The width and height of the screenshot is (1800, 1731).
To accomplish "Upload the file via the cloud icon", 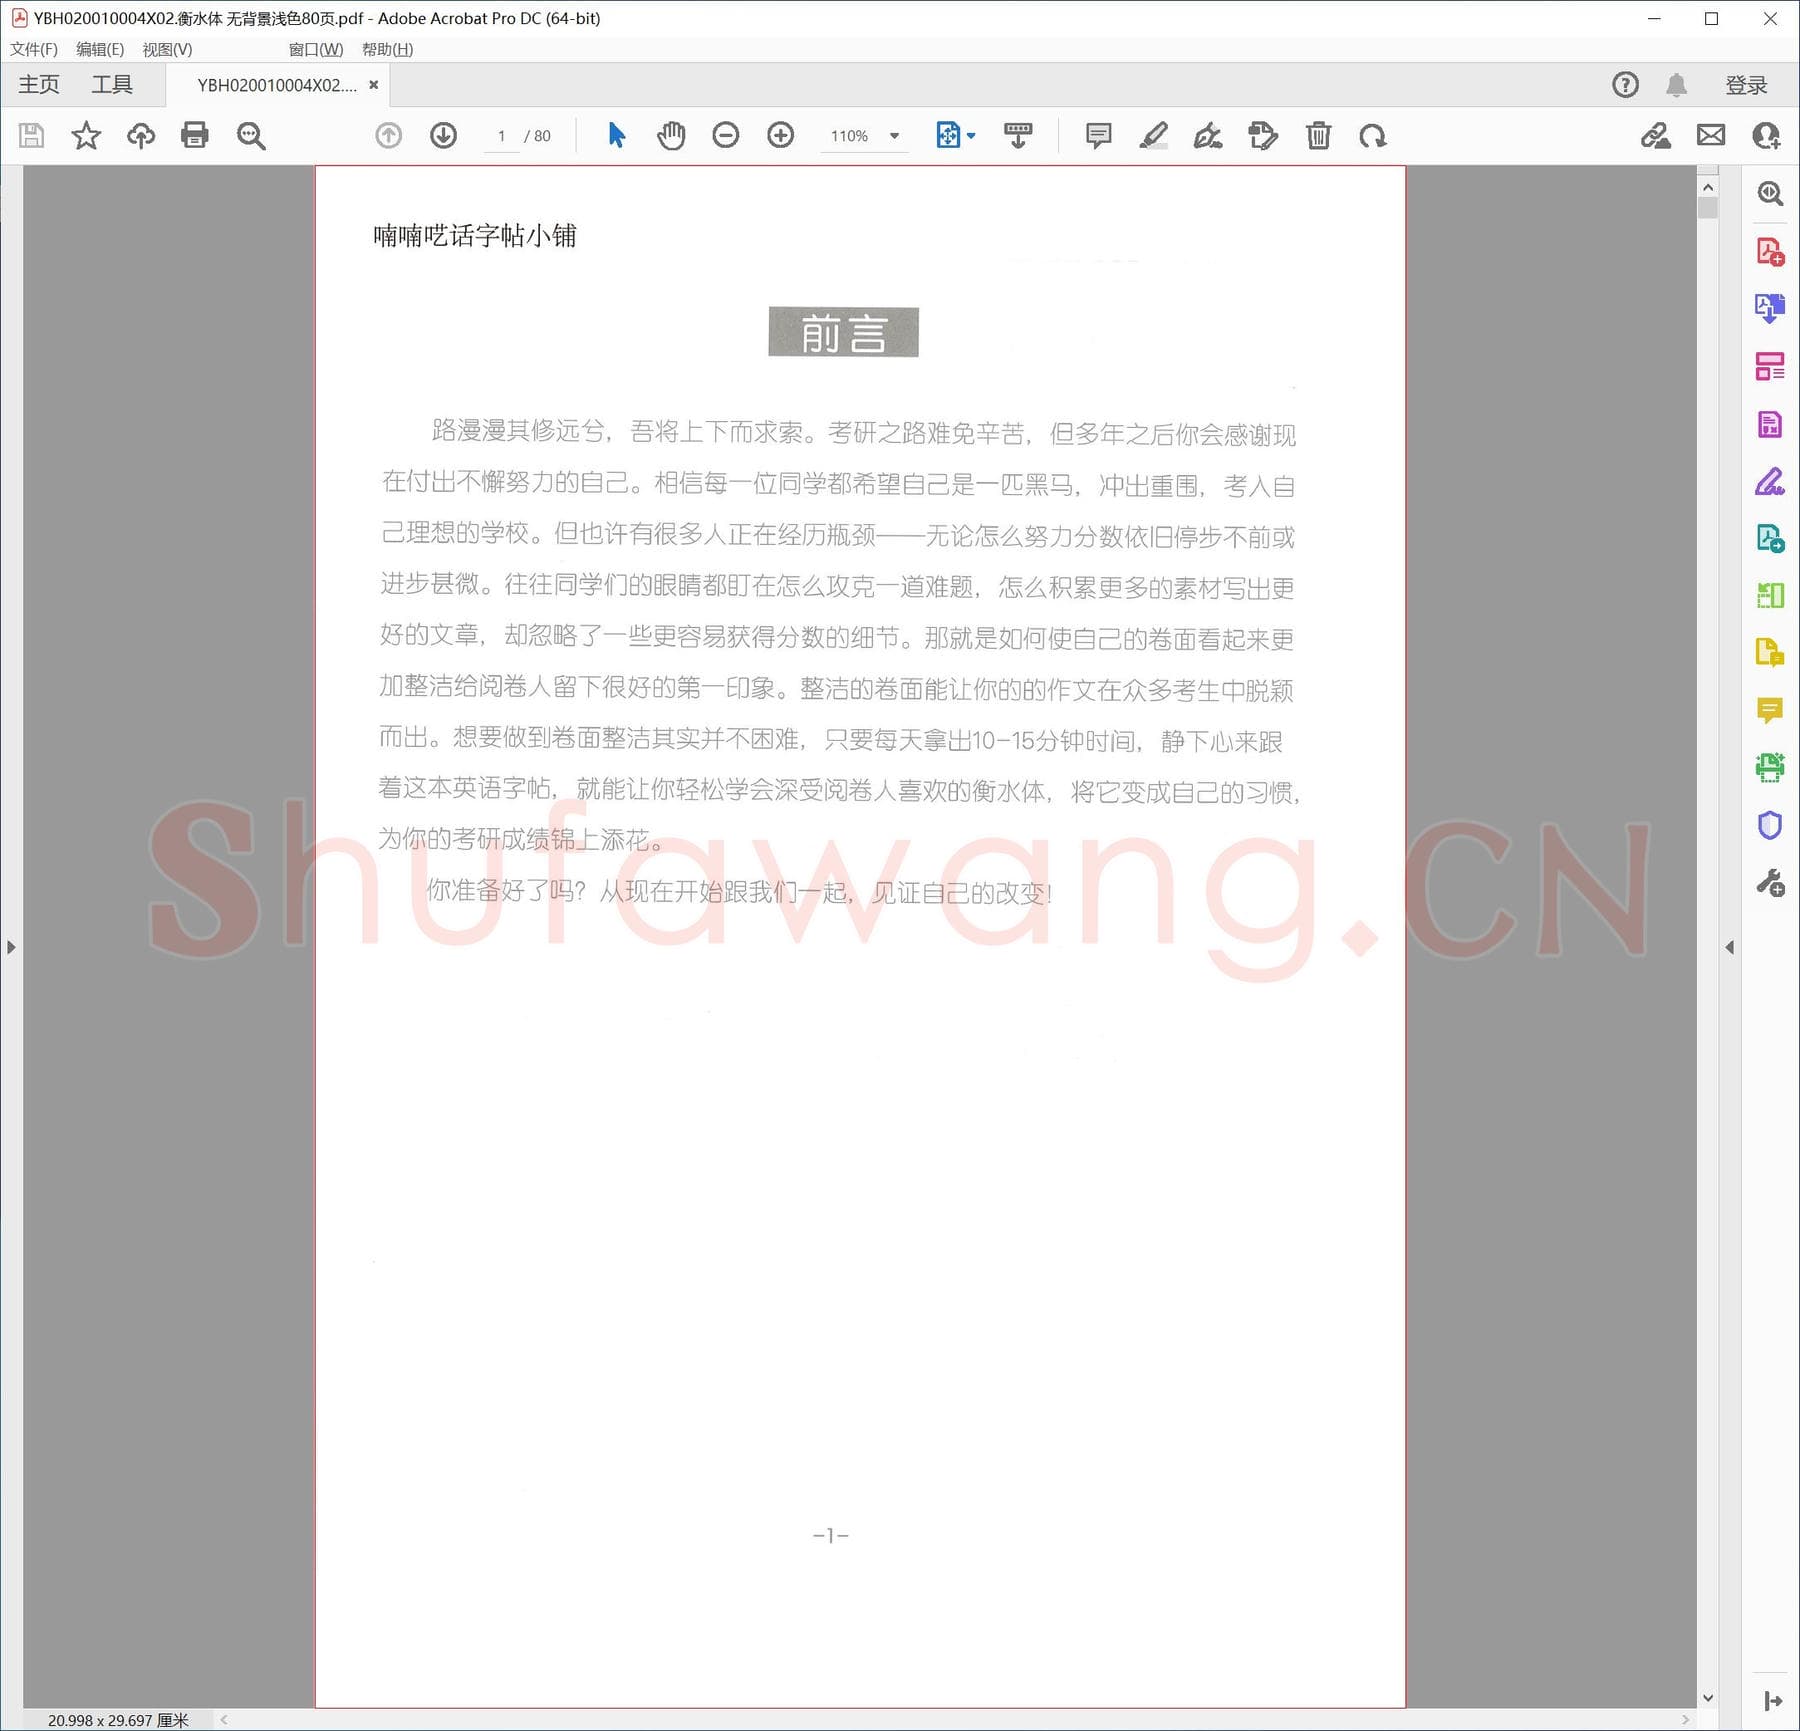I will tap(141, 135).
